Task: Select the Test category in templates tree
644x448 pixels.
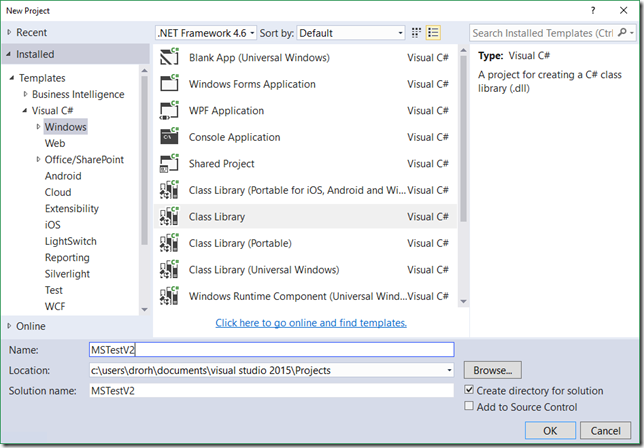Action: [54, 290]
